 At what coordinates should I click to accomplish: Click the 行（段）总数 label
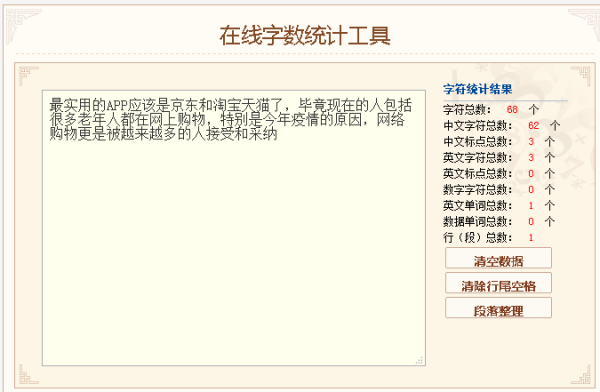pyautogui.click(x=477, y=238)
